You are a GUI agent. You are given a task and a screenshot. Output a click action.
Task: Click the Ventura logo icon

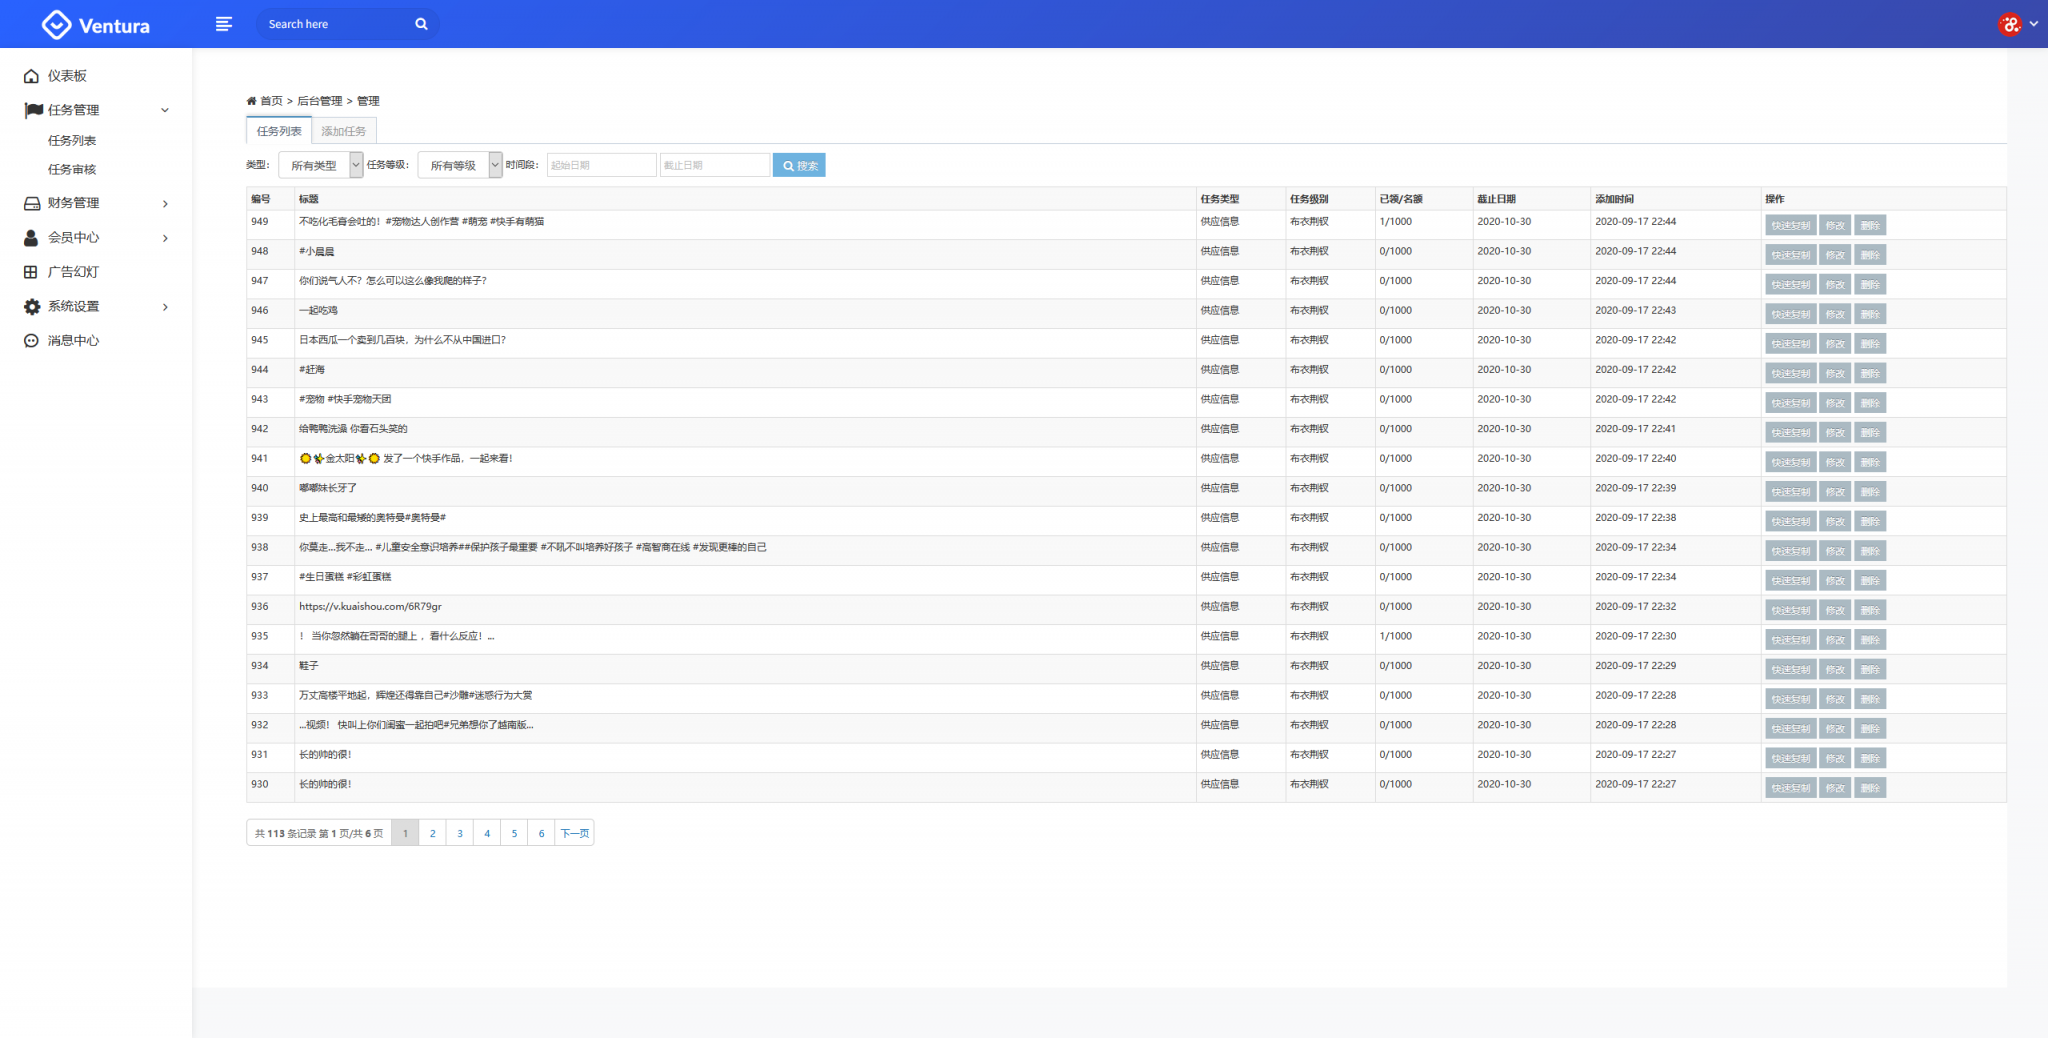click(x=56, y=25)
